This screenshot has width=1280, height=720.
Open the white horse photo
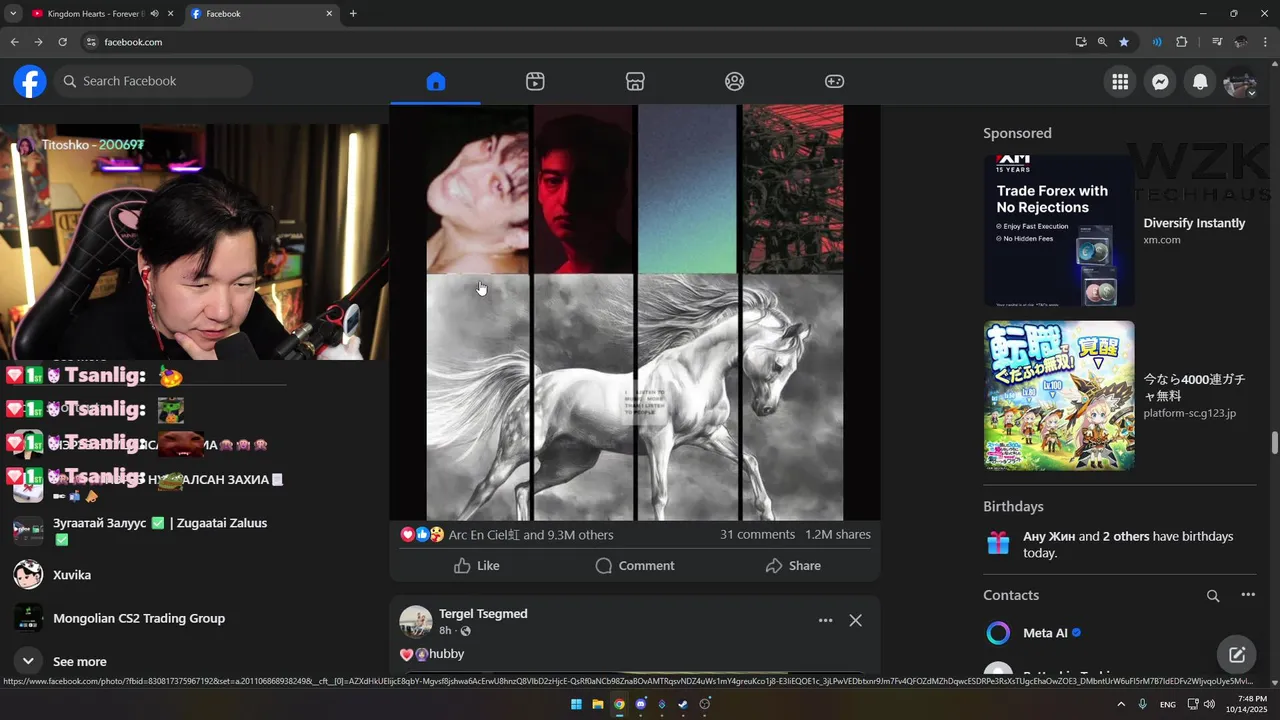pyautogui.click(x=635, y=398)
